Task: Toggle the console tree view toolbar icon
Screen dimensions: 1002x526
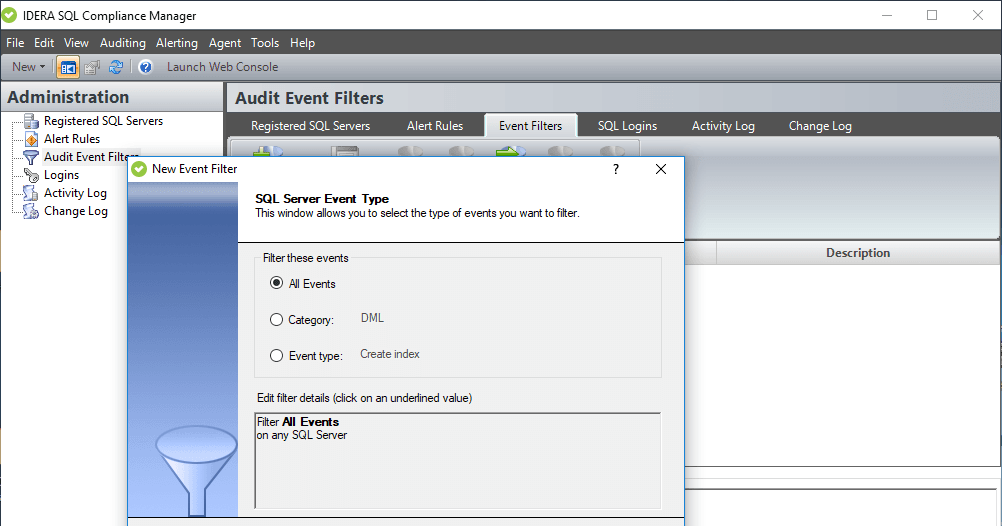Action: tap(68, 67)
